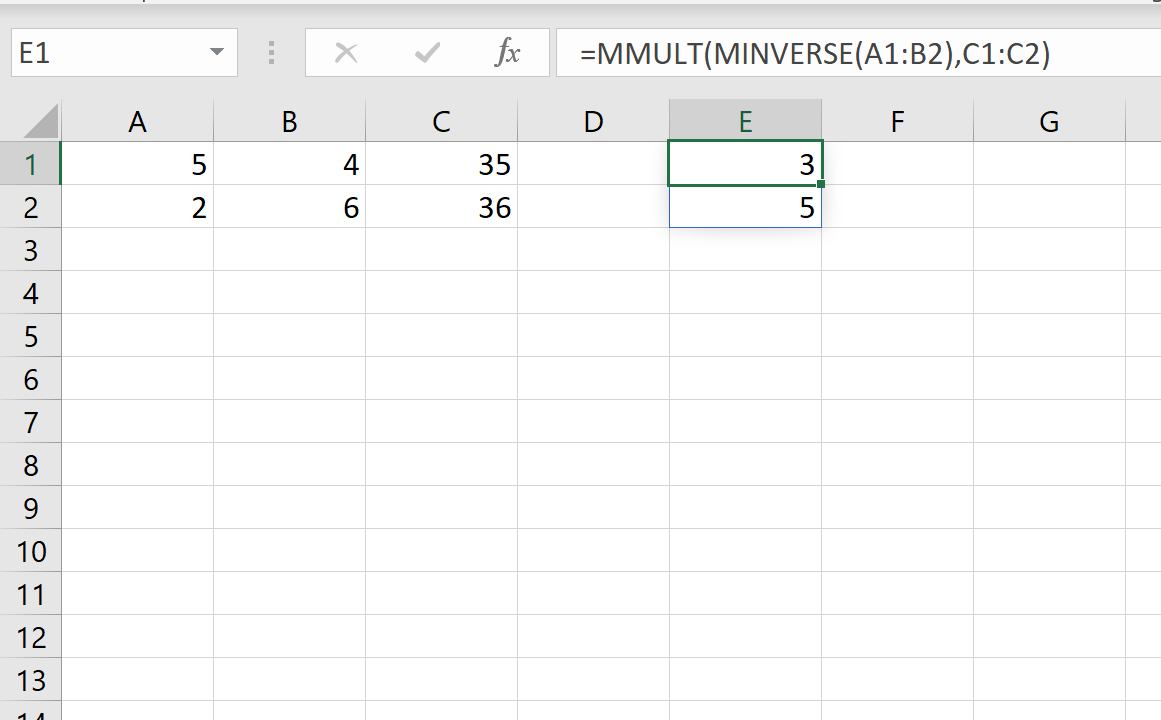The image size is (1161, 720).
Task: Click the Enter checkmark icon in formula bar
Action: coord(428,53)
